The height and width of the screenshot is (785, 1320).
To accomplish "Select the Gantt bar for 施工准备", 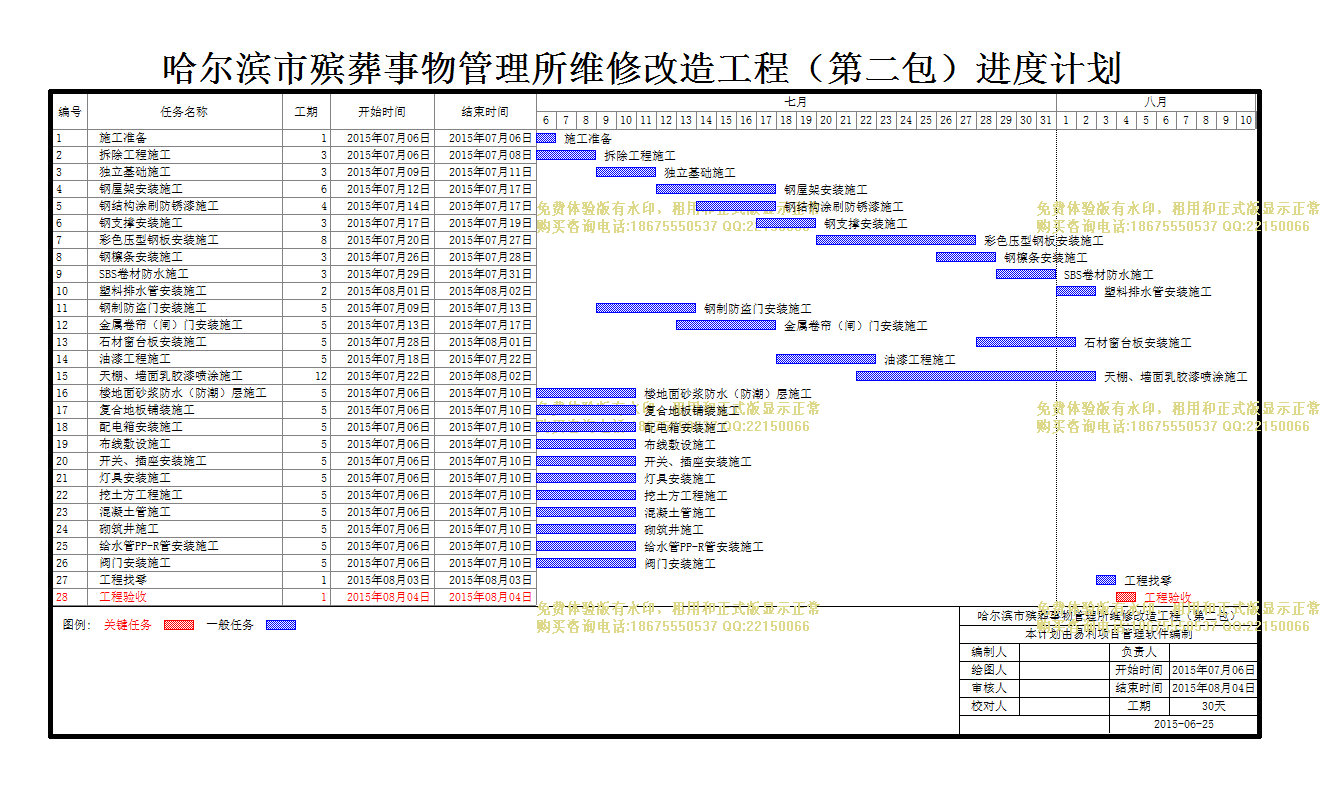I will (x=546, y=138).
